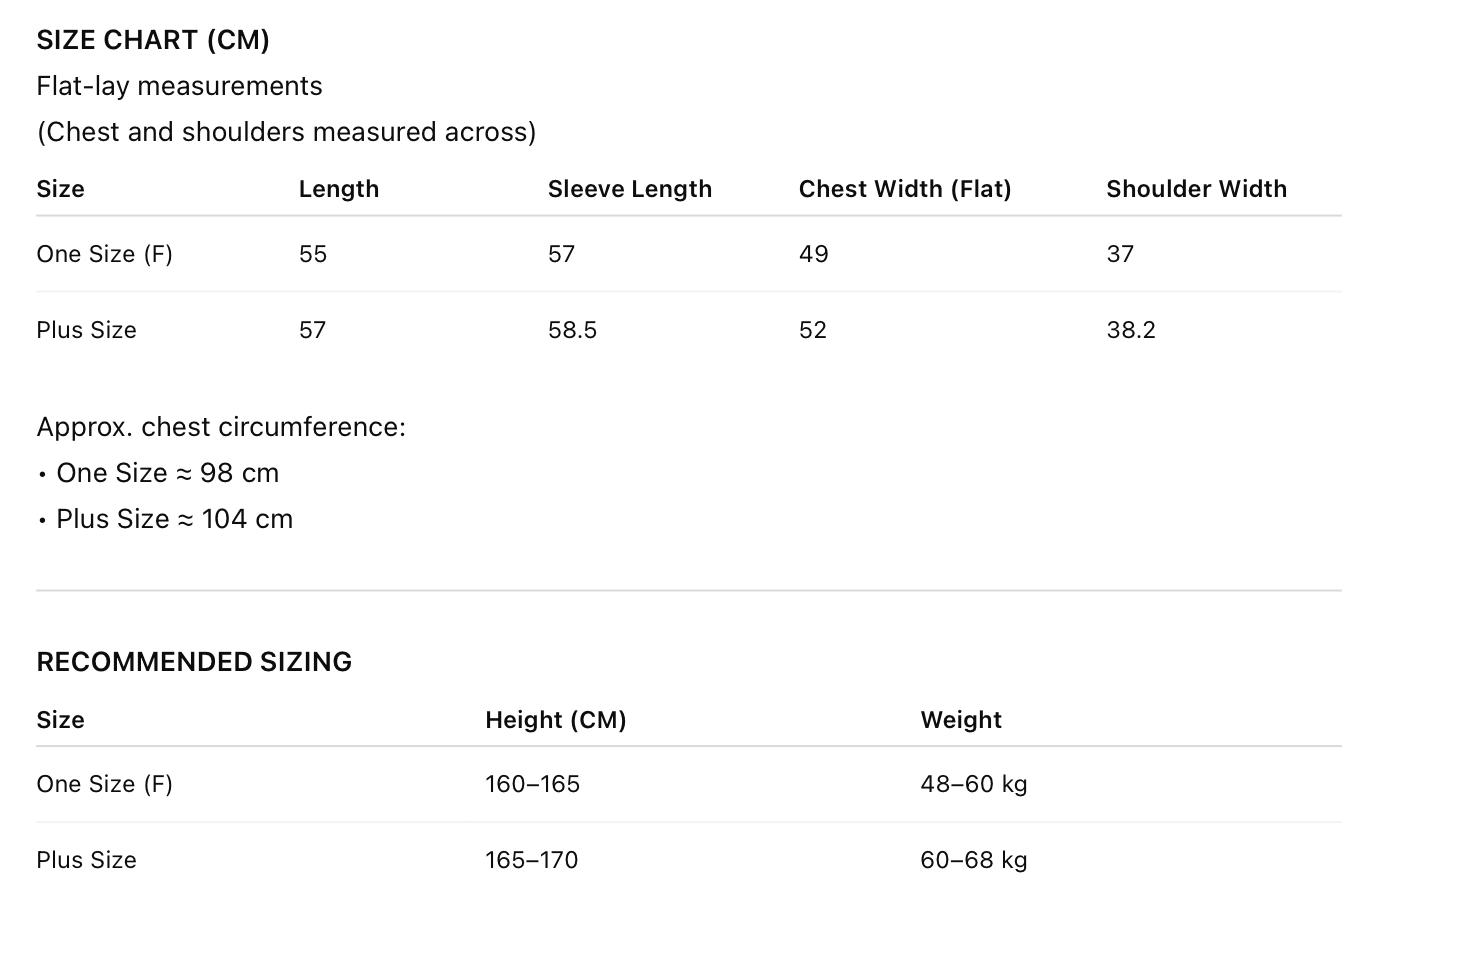This screenshot has height=966, width=1474.
Task: Click the One Size length value 55
Action: point(313,254)
